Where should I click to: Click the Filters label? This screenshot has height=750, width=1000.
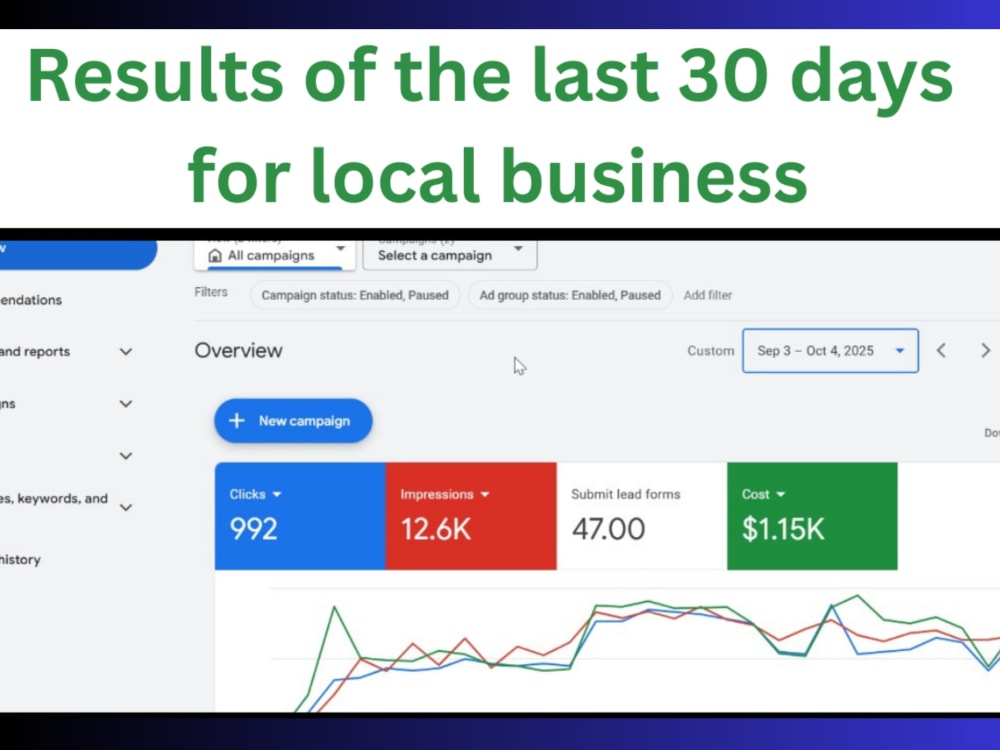211,292
